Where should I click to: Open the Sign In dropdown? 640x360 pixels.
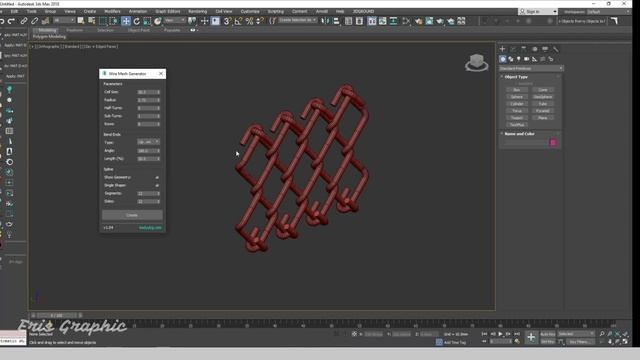coord(538,11)
